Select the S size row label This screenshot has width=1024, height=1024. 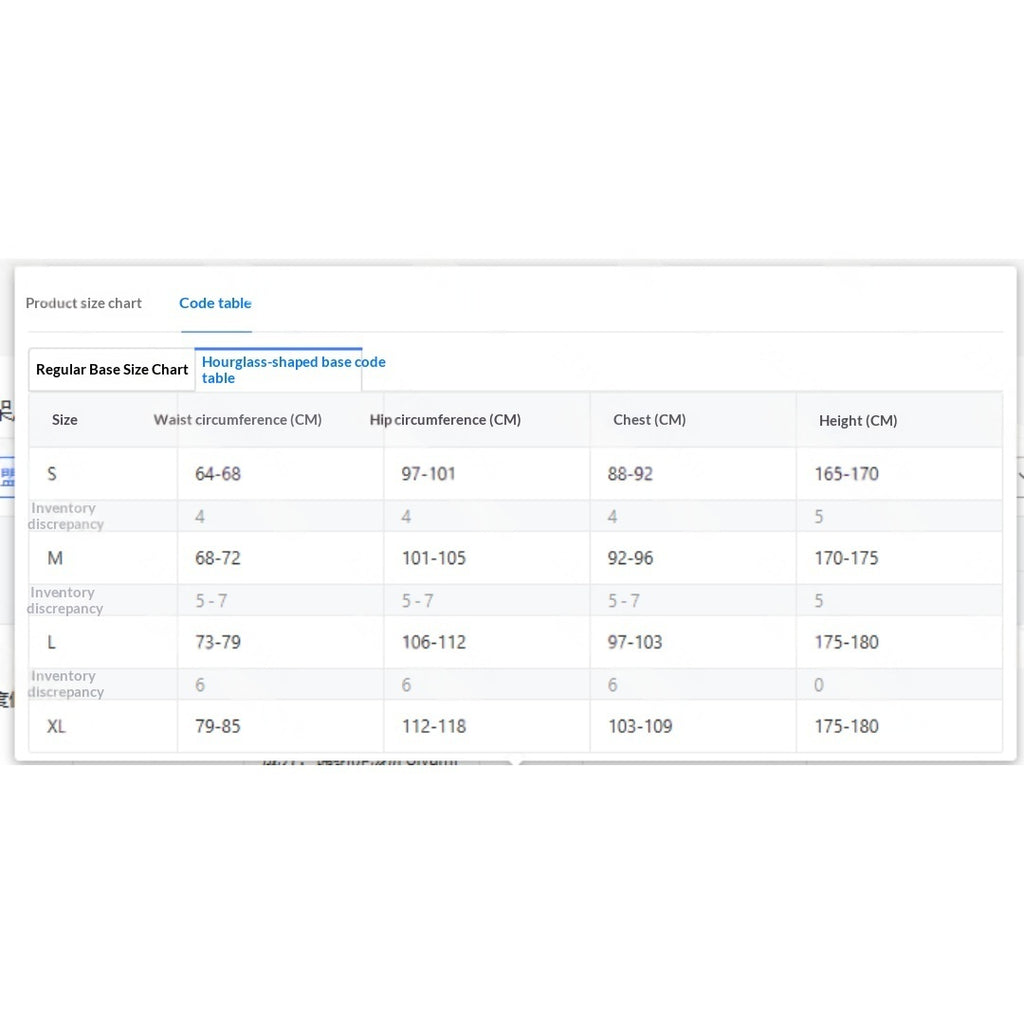[52, 474]
